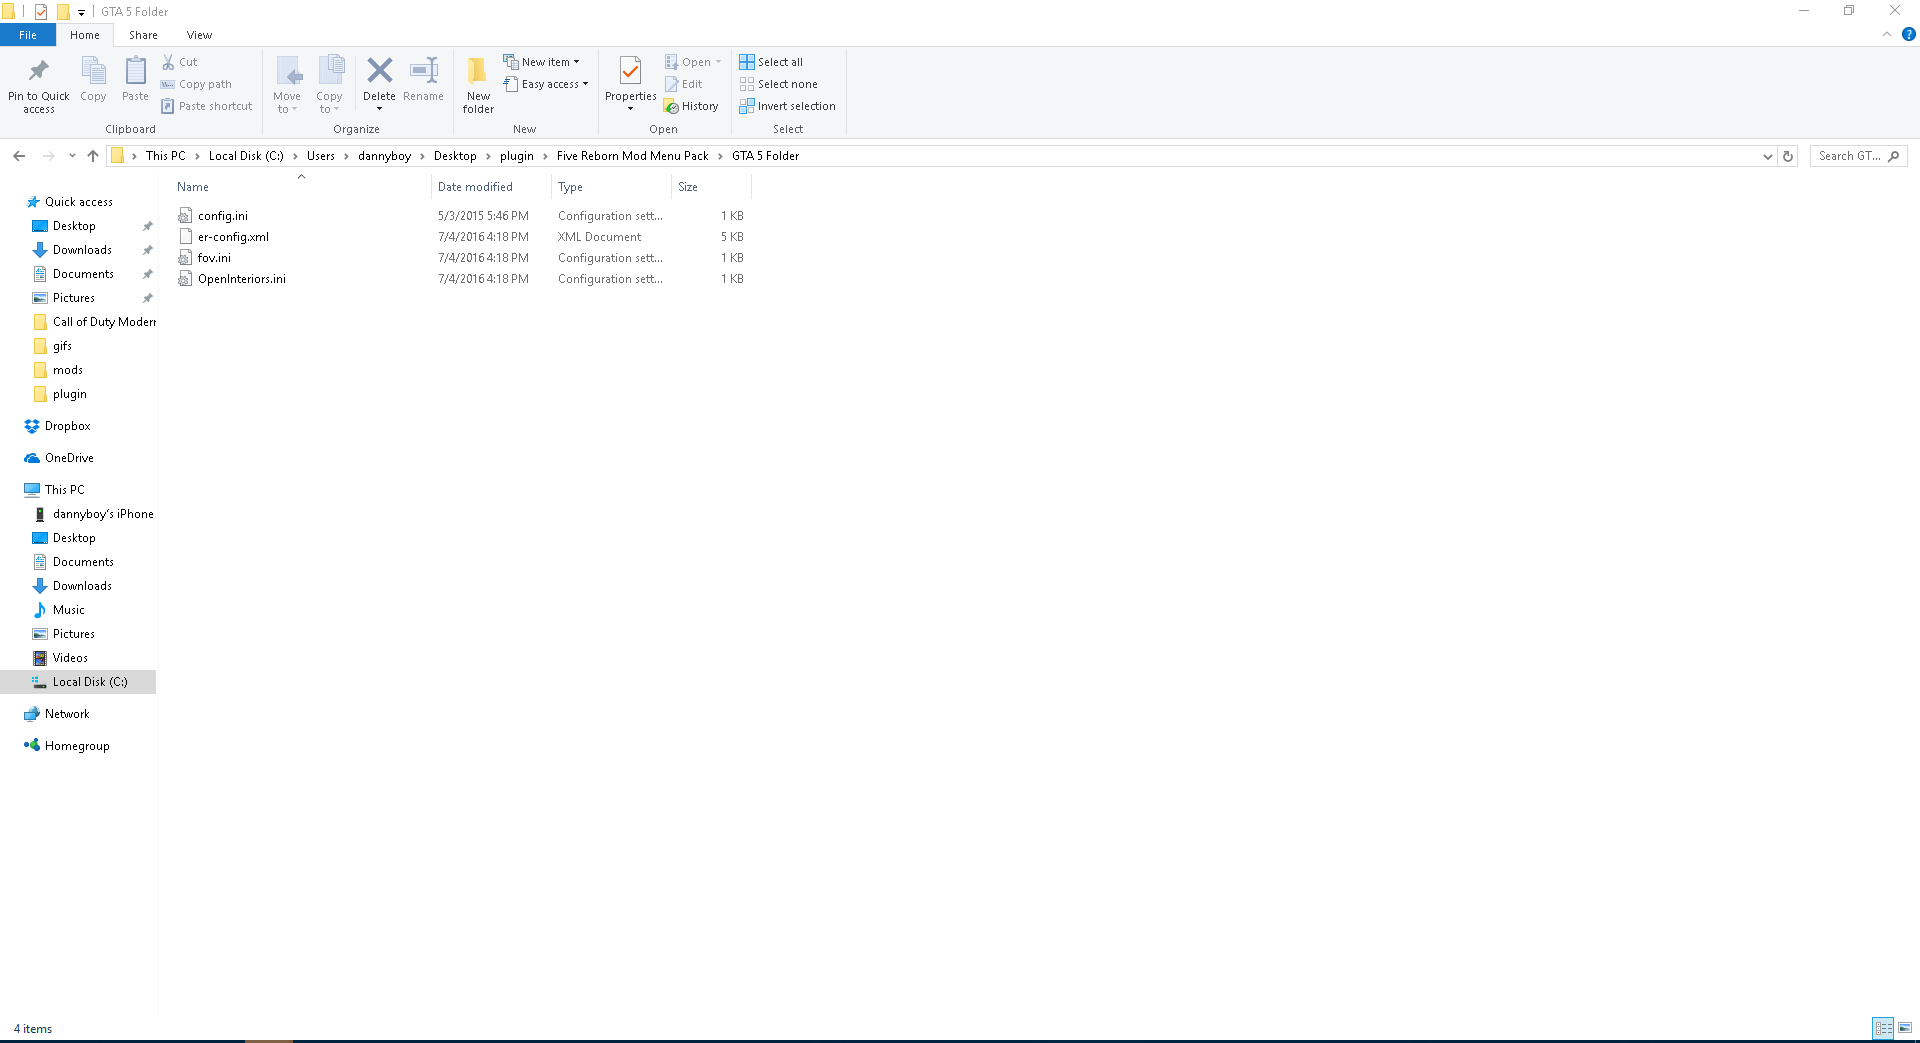Open recent locations dropdown arrow

72,156
